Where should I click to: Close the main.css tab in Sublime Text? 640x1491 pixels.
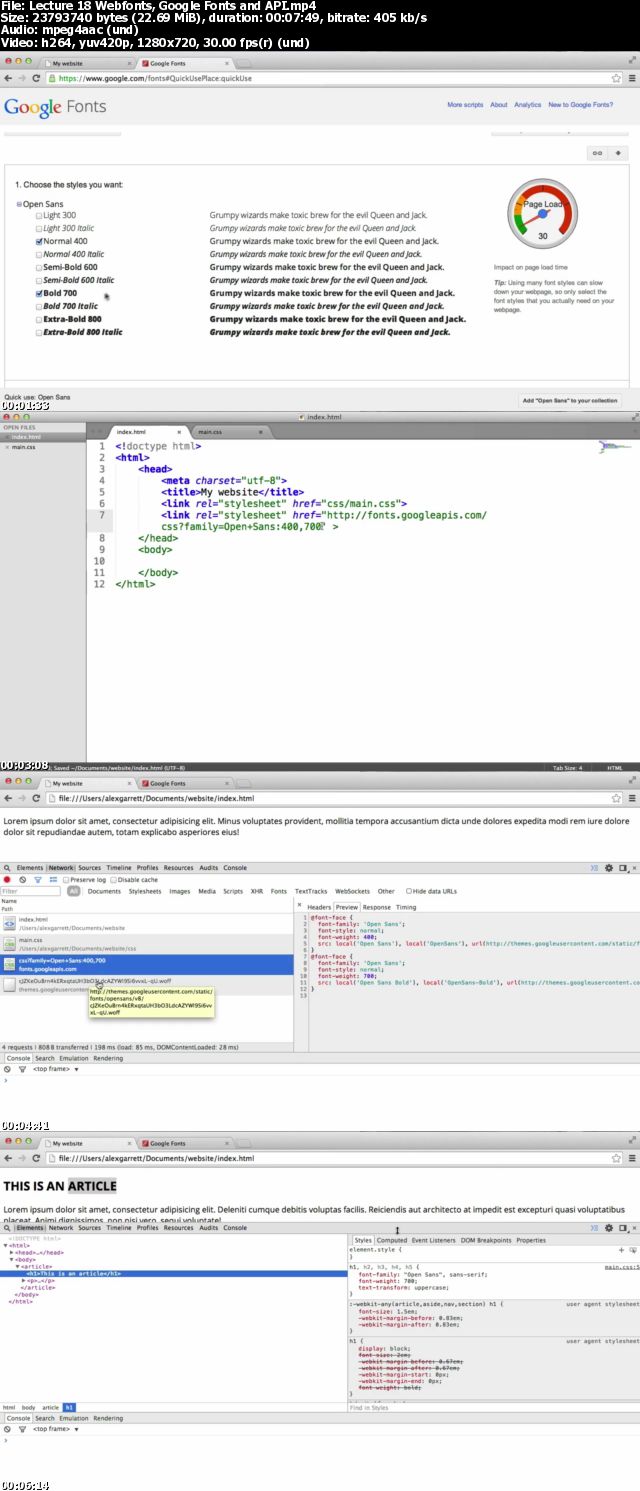(x=262, y=432)
